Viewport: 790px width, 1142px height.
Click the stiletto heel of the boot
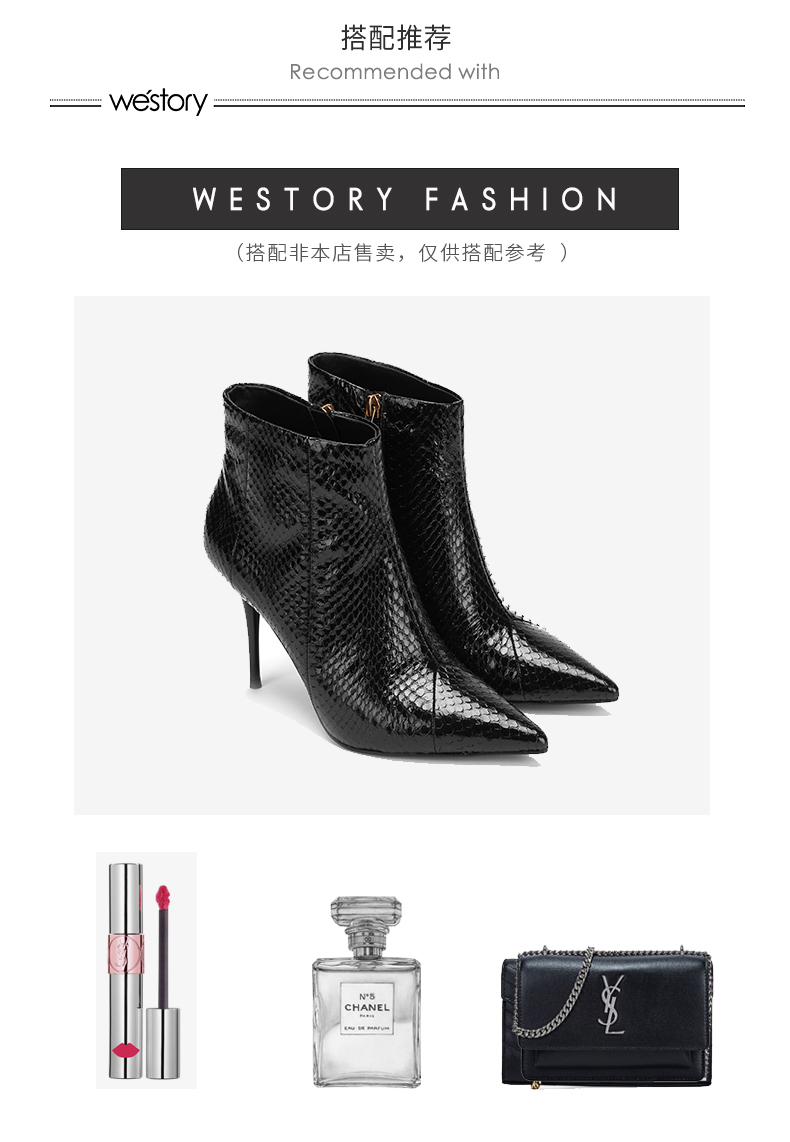[253, 644]
